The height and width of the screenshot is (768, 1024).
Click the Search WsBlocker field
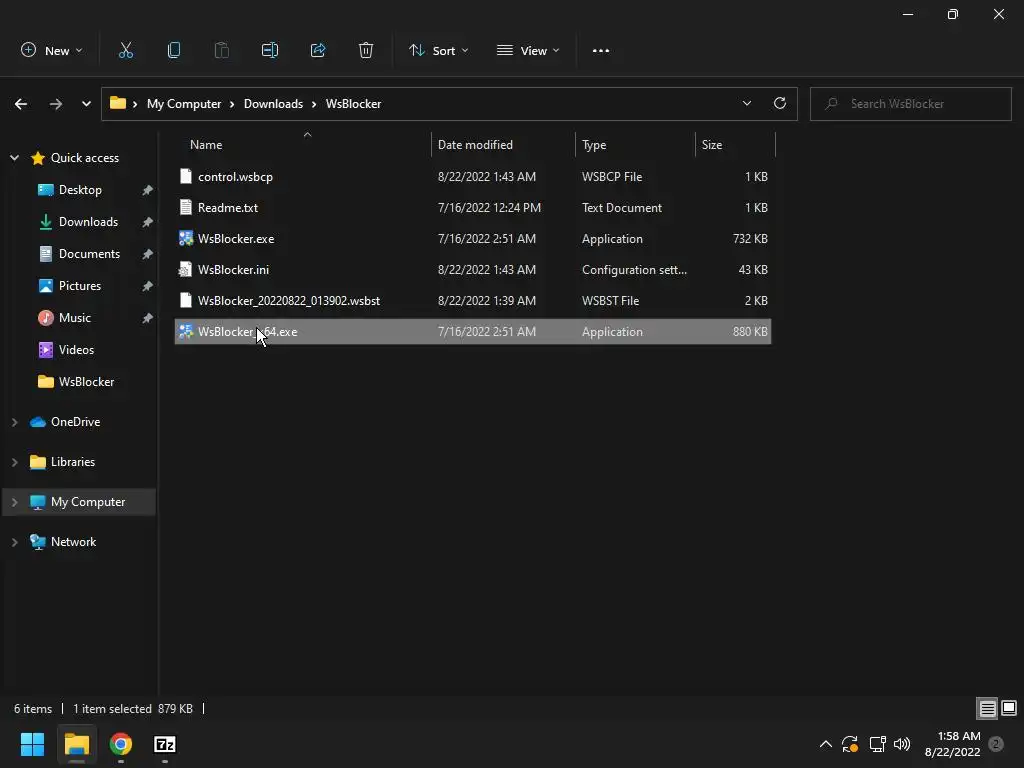tap(910, 104)
